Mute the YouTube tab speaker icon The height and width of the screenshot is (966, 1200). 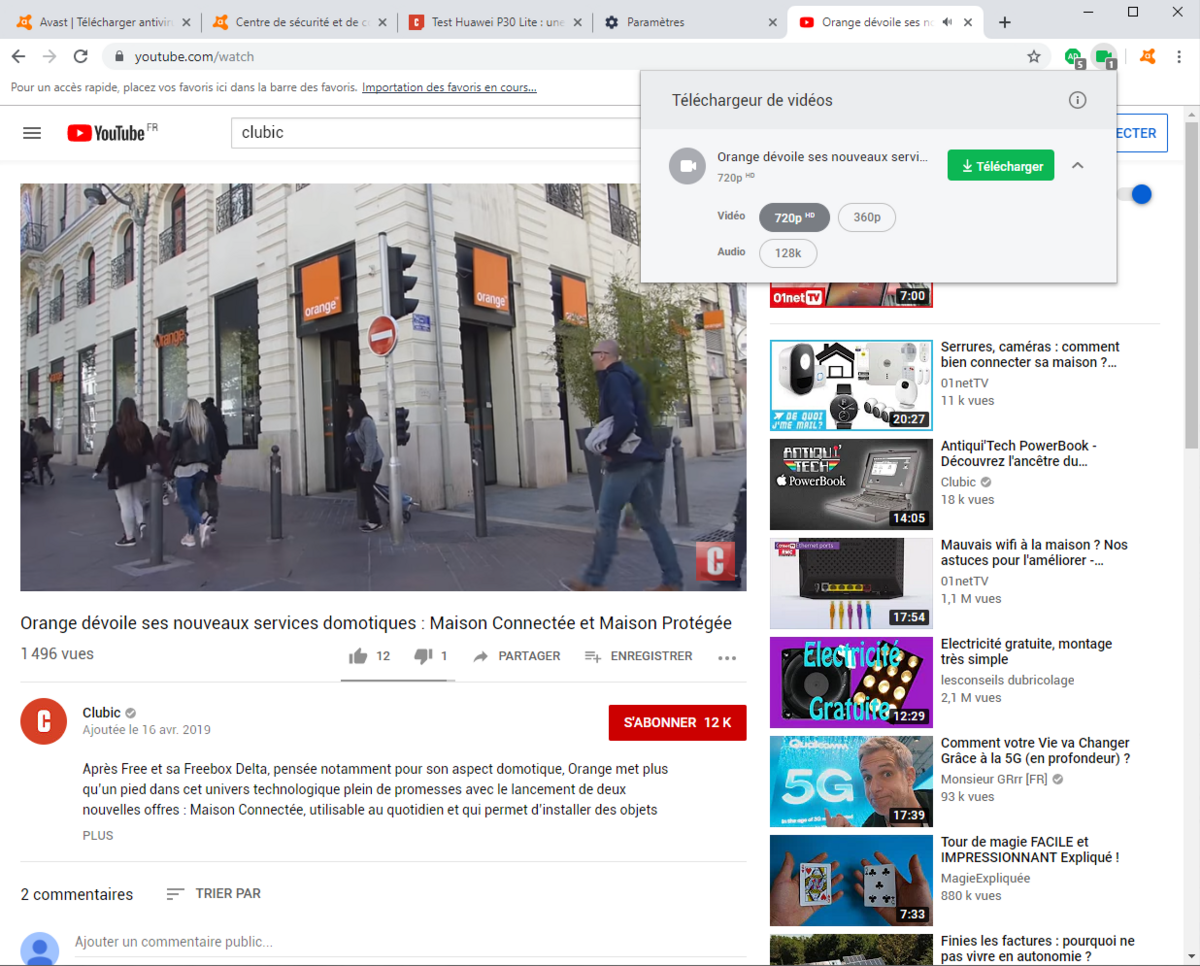947,22
